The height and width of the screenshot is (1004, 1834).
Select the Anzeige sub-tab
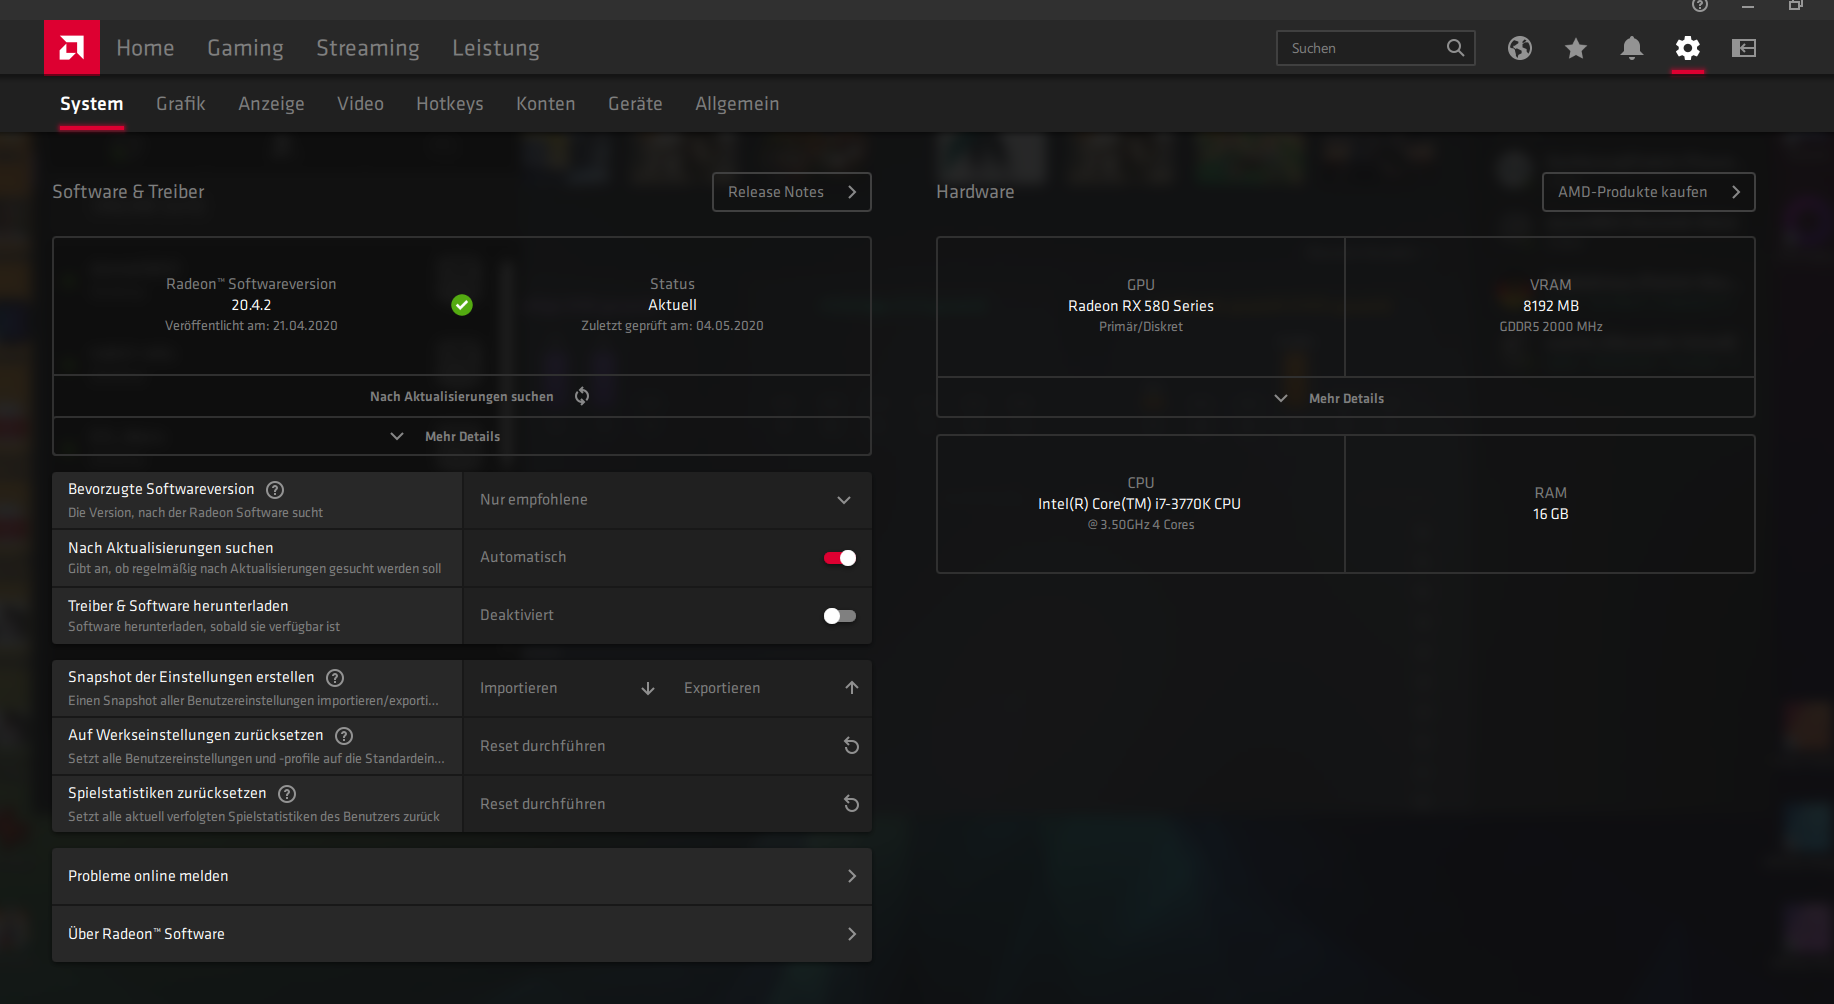tap(271, 104)
